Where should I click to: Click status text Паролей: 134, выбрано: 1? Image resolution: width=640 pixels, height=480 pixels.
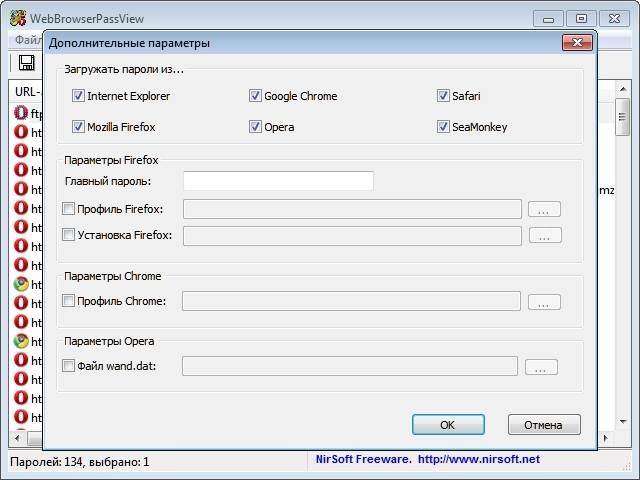tap(80, 462)
